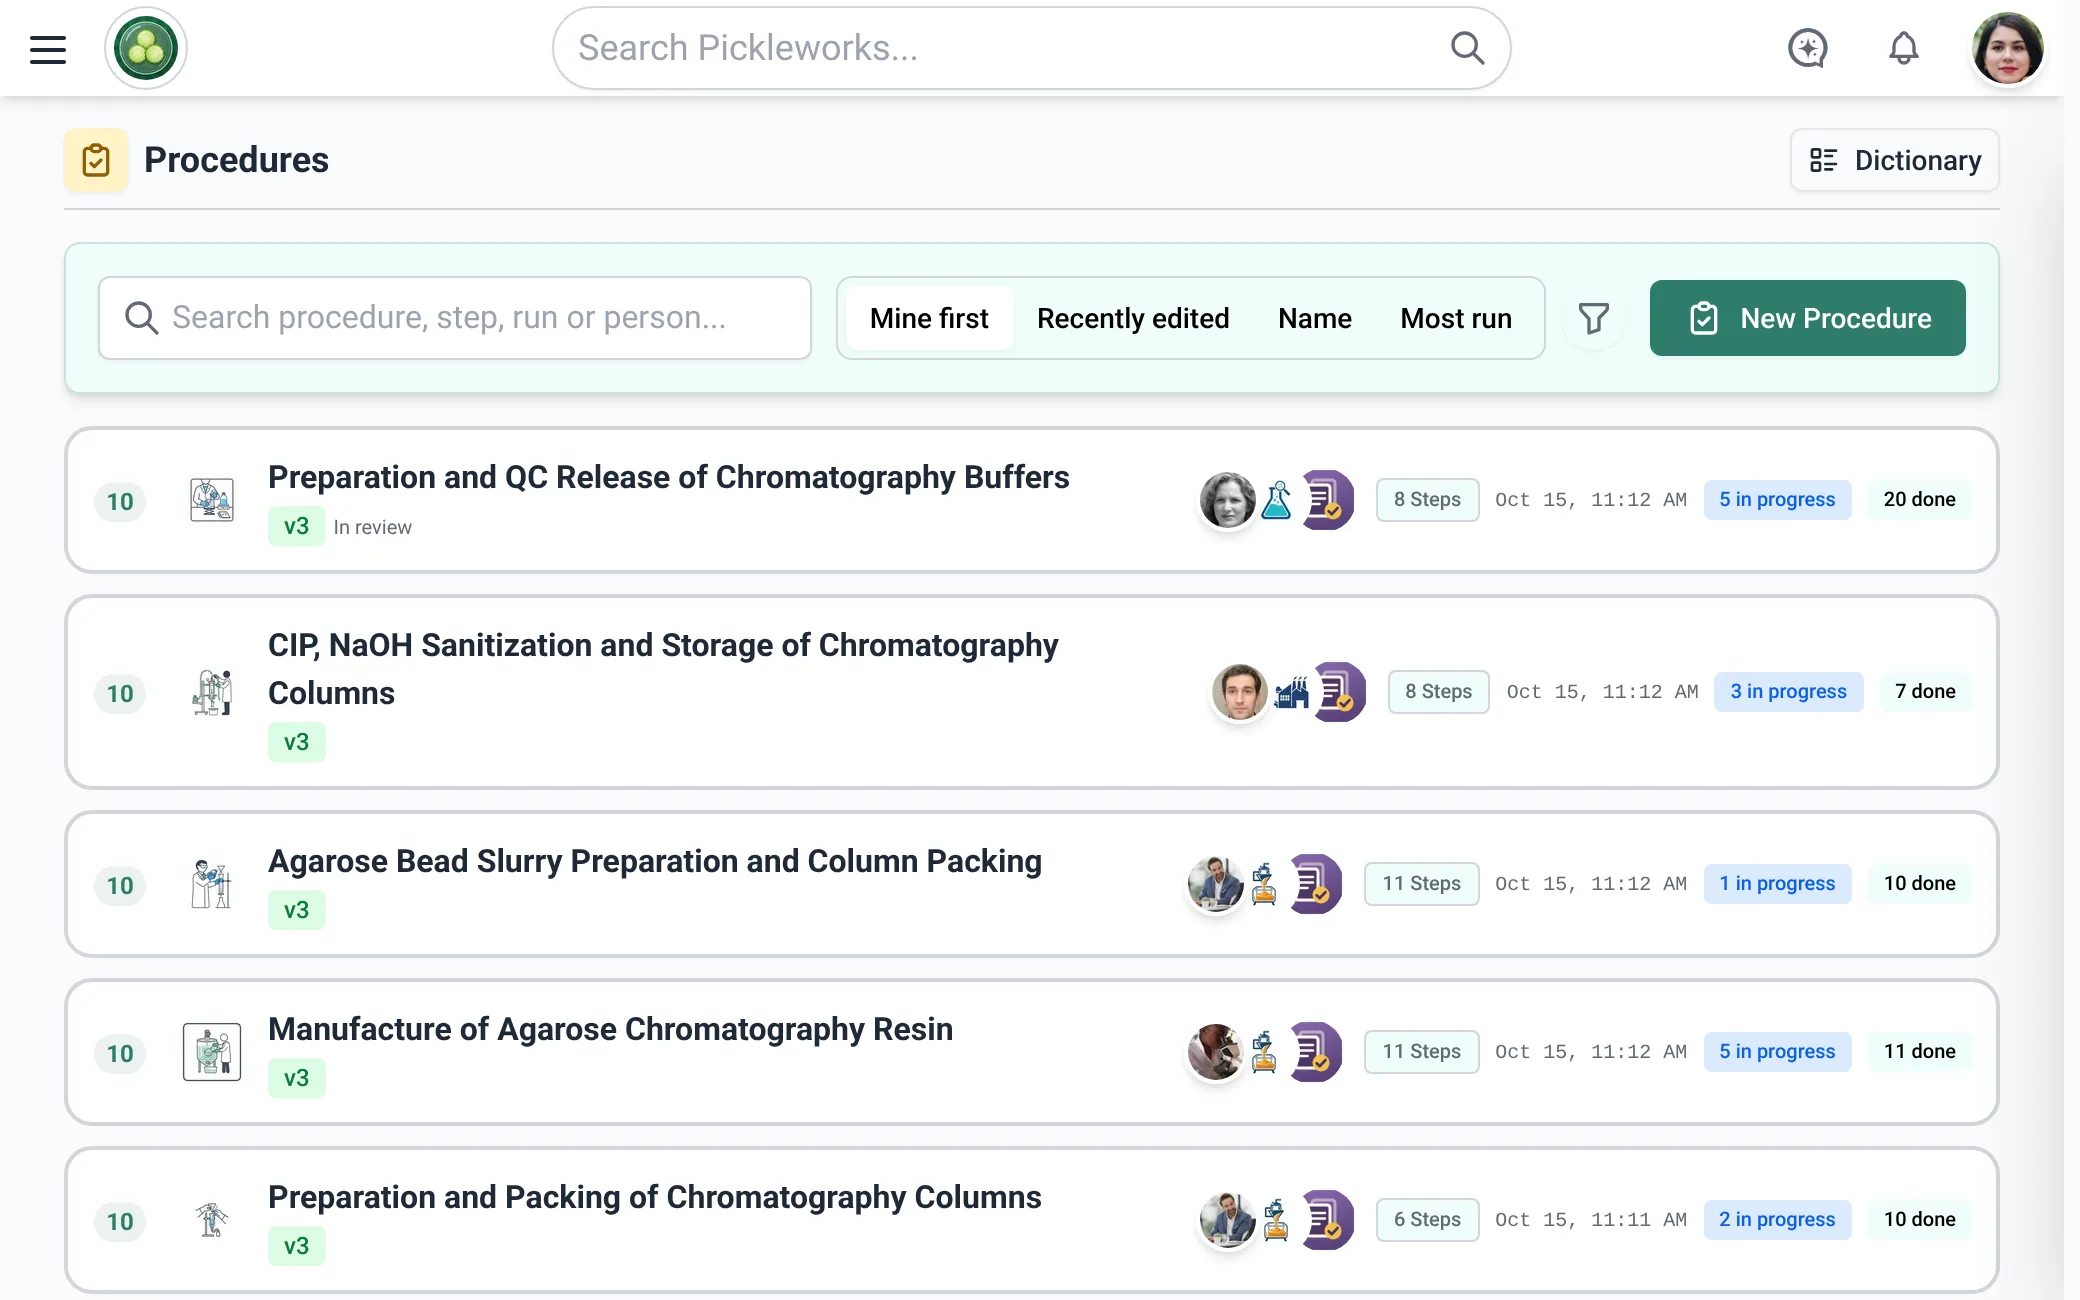Open the Dictionary button
The image size is (2080, 1300).
[x=1894, y=160]
